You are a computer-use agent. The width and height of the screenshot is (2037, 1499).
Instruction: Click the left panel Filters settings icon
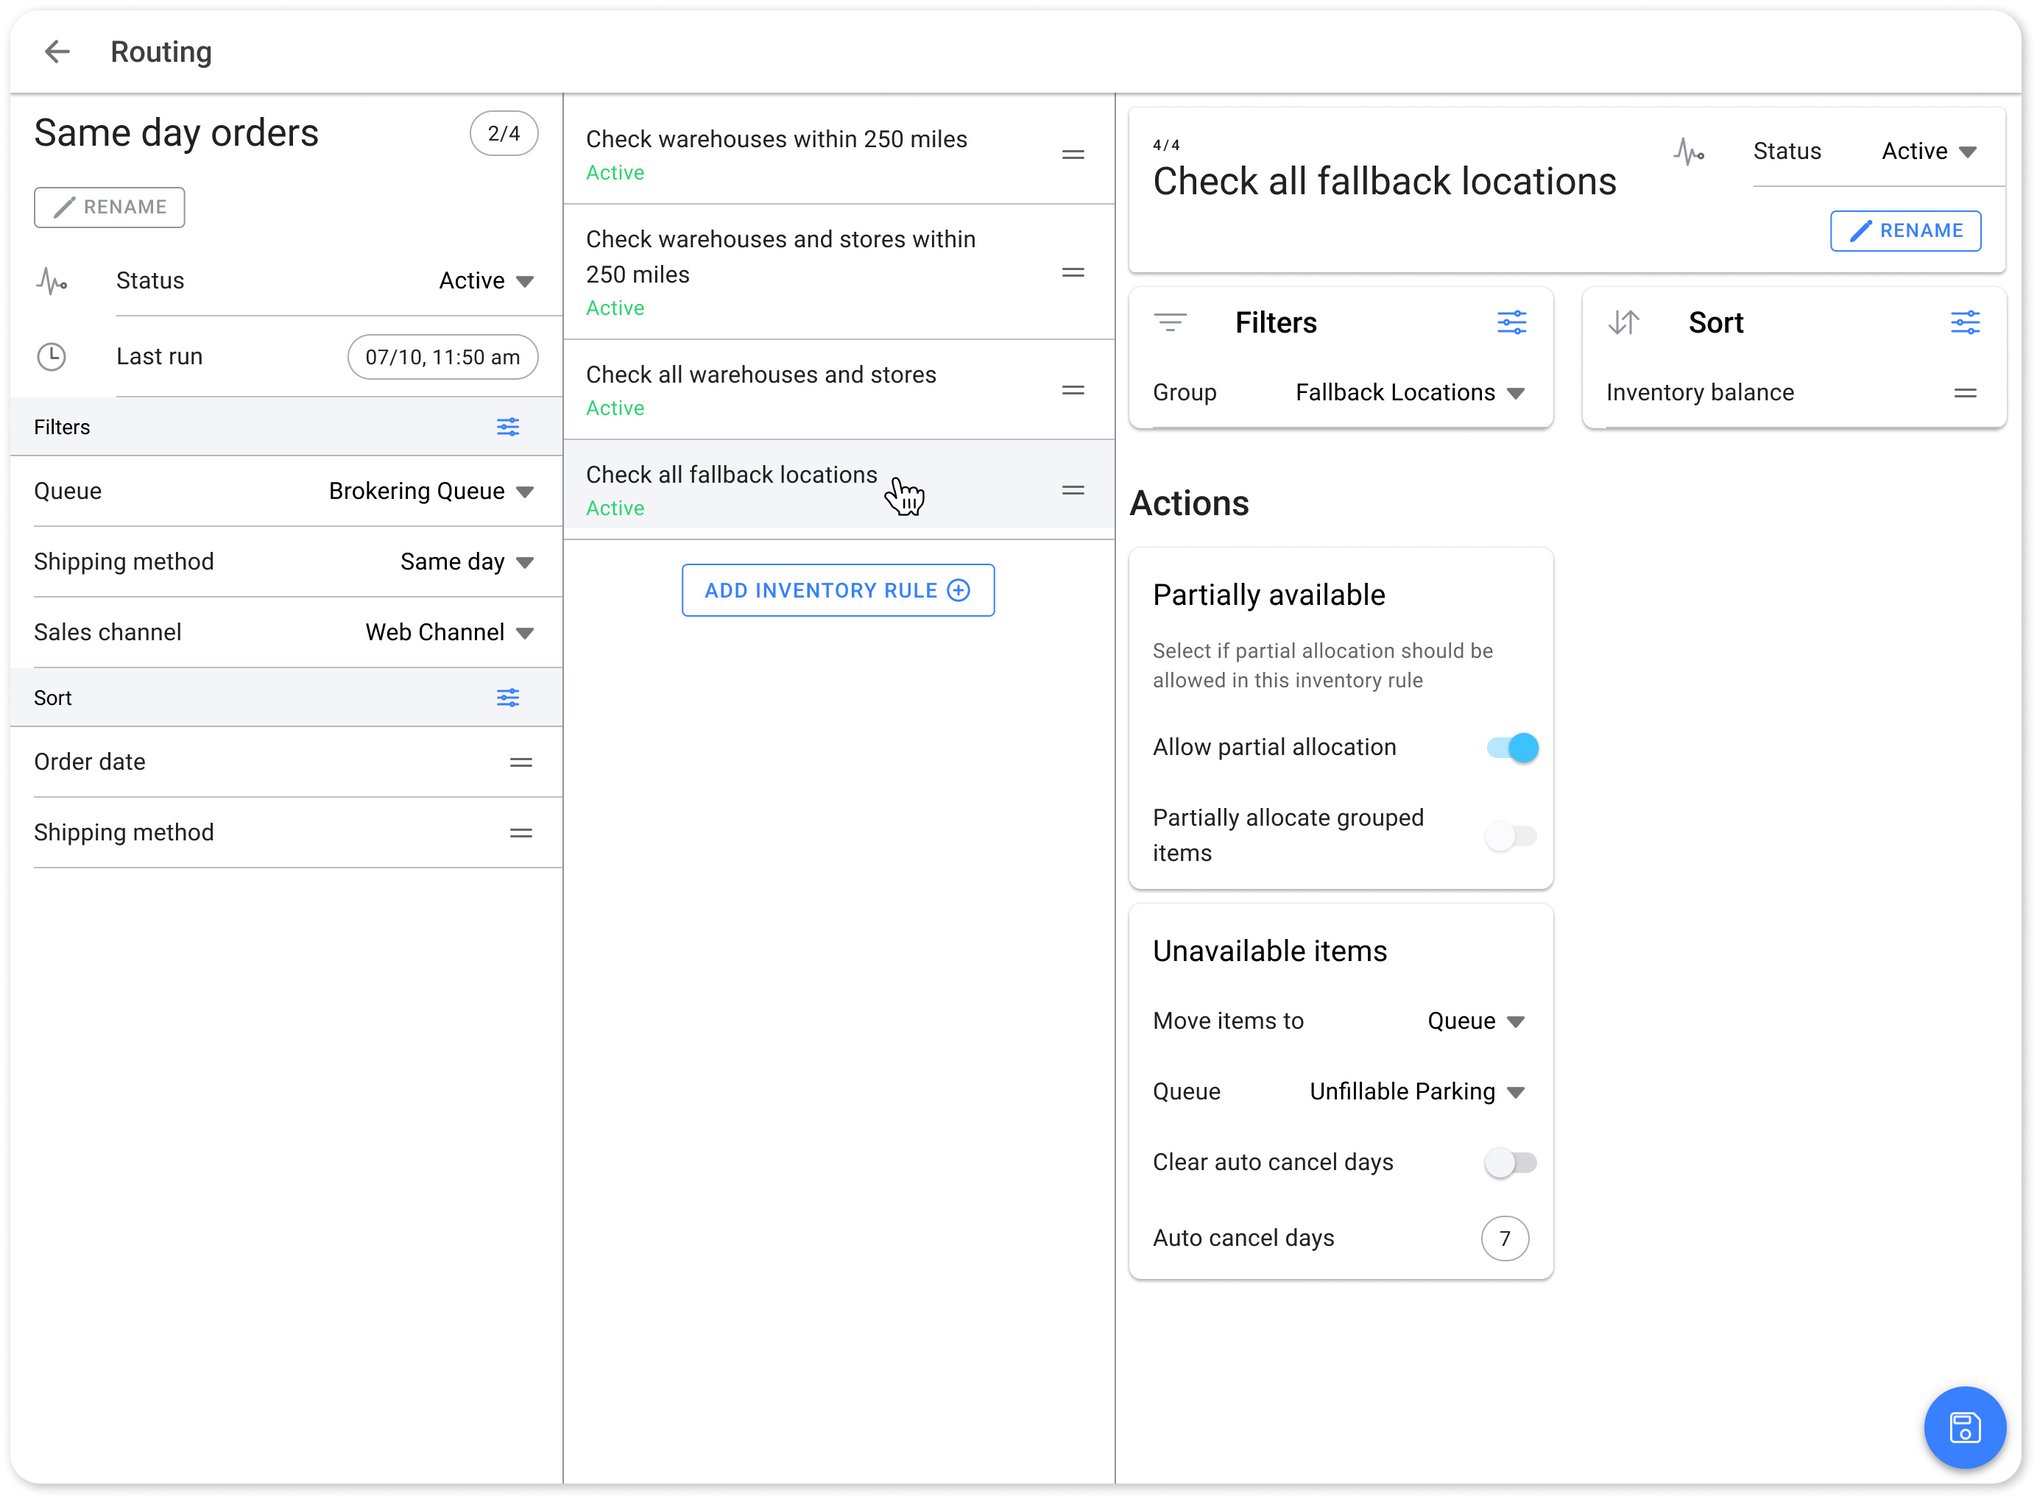508,427
